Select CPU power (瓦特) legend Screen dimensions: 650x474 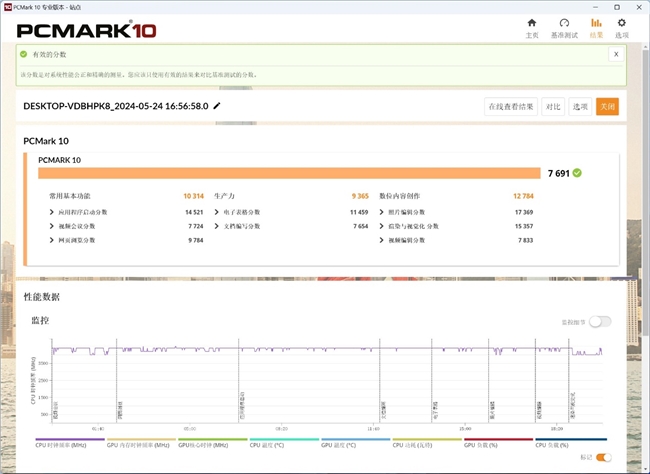pos(427,443)
